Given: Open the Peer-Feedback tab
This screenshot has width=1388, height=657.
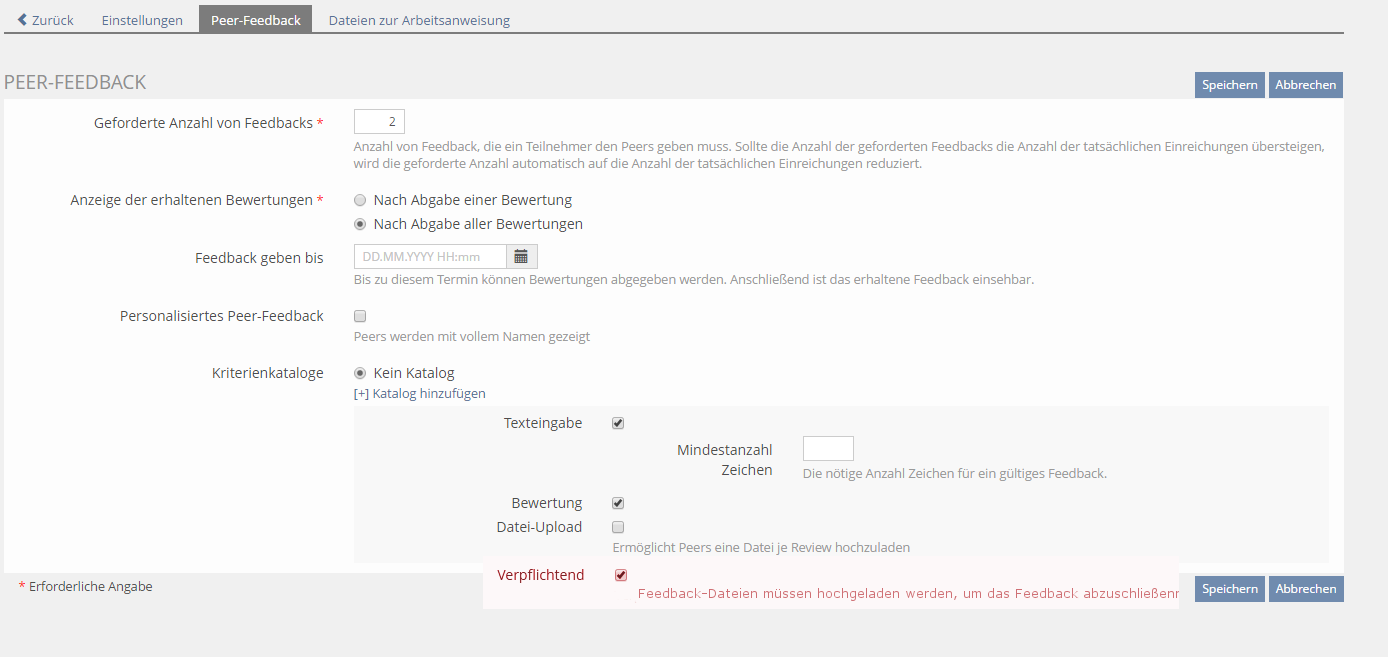Looking at the screenshot, I should (x=255, y=20).
